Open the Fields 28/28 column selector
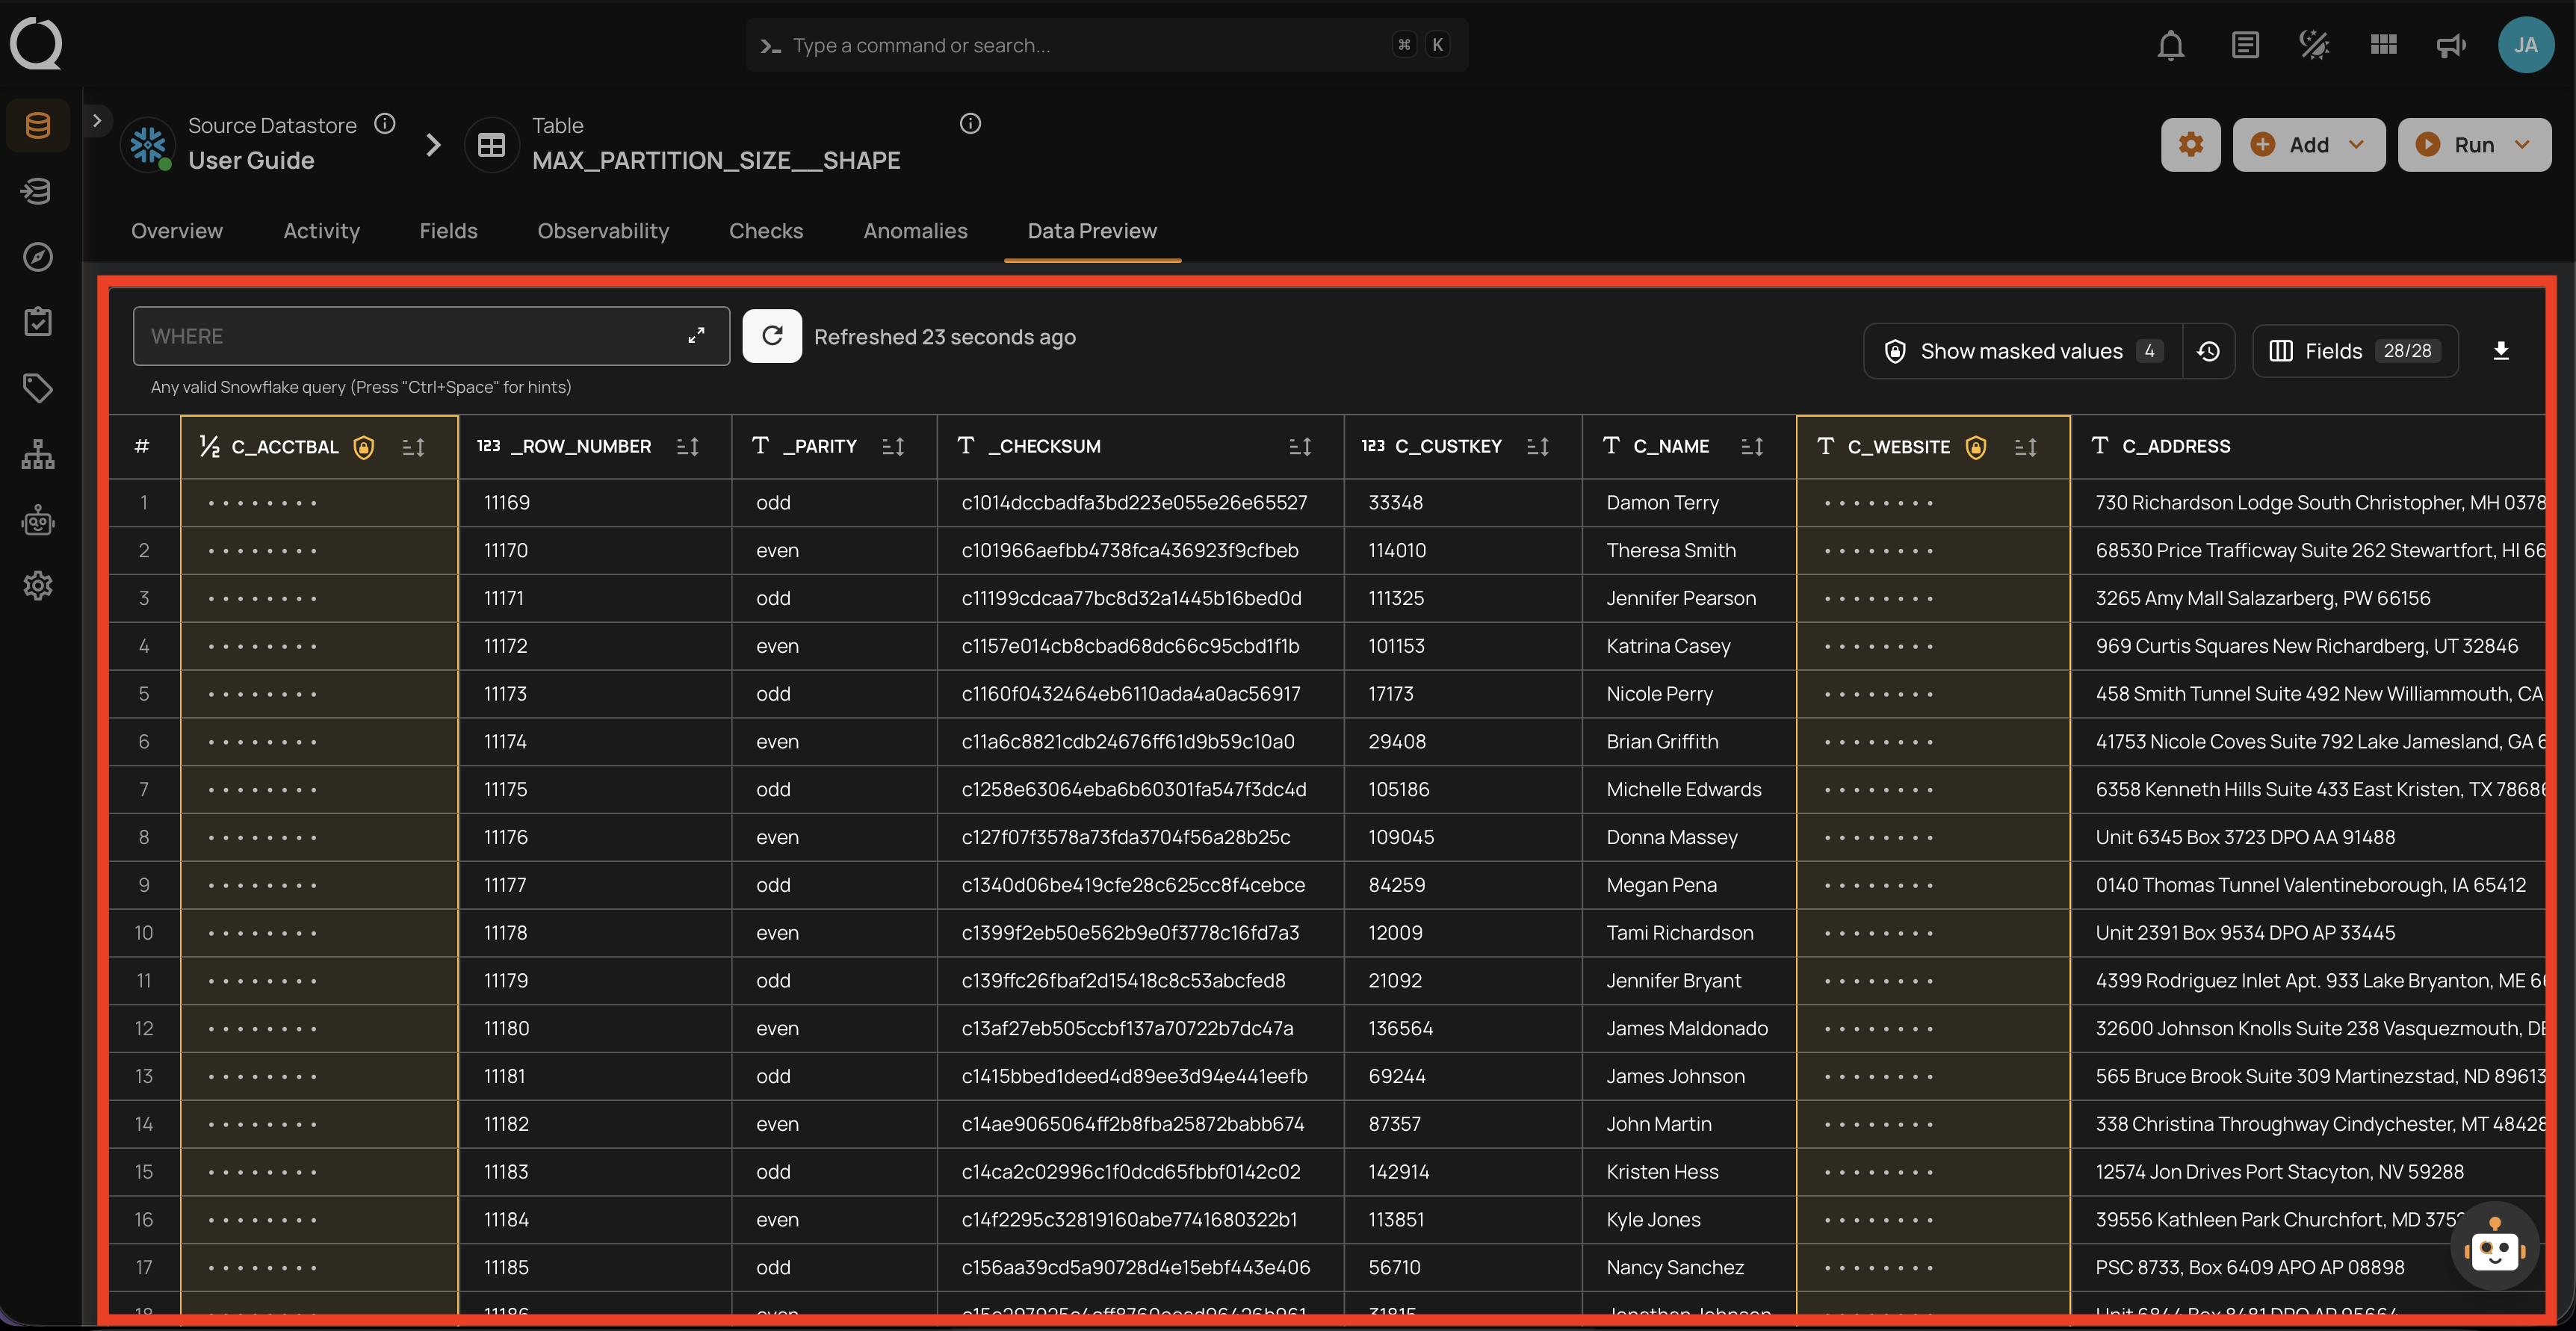The width and height of the screenshot is (2576, 1331). click(x=2355, y=351)
